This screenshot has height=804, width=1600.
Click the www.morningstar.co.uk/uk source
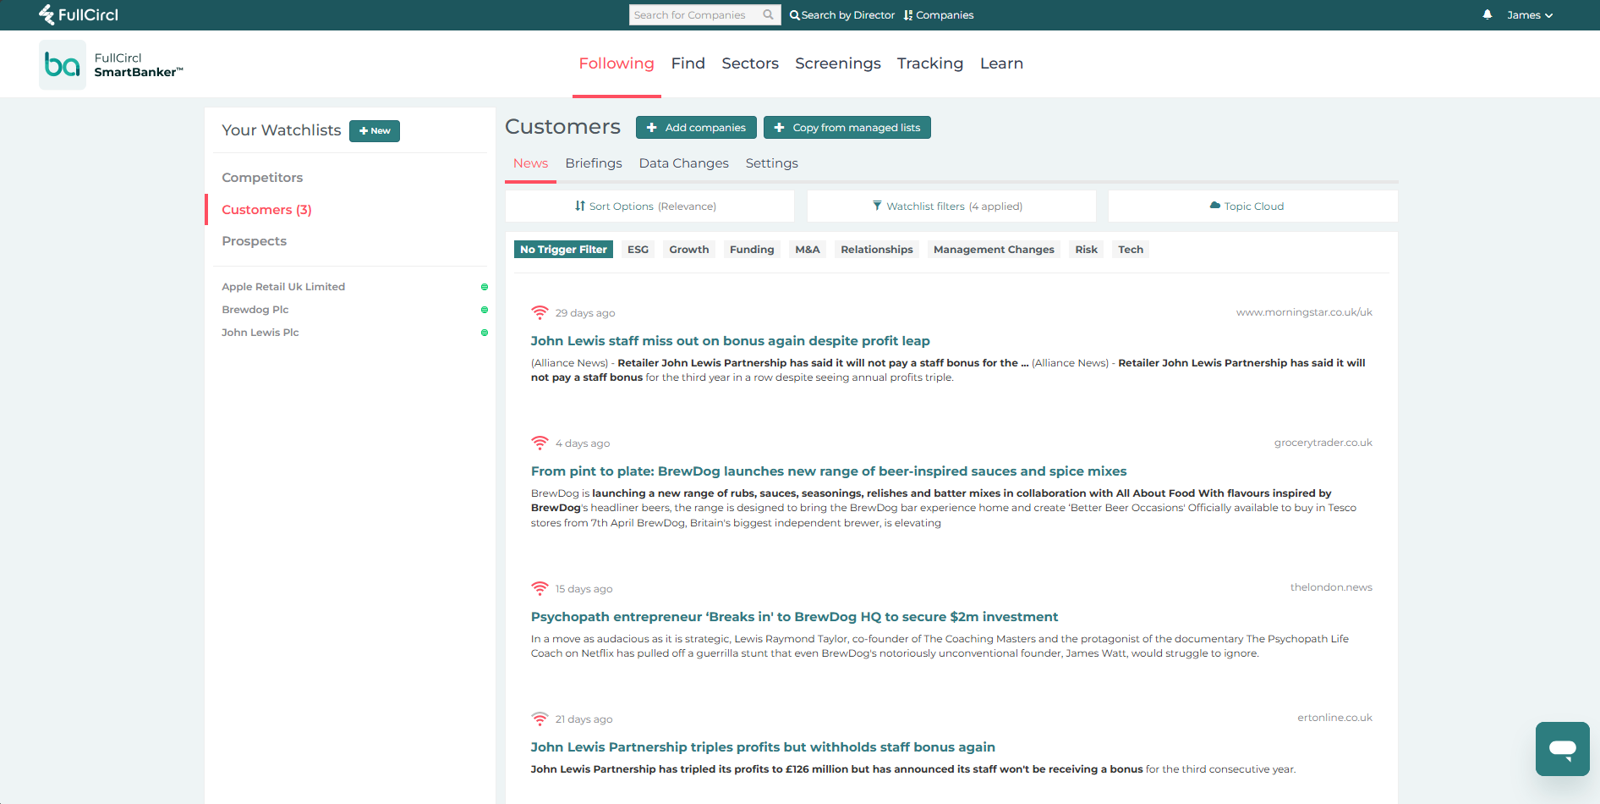click(1304, 313)
